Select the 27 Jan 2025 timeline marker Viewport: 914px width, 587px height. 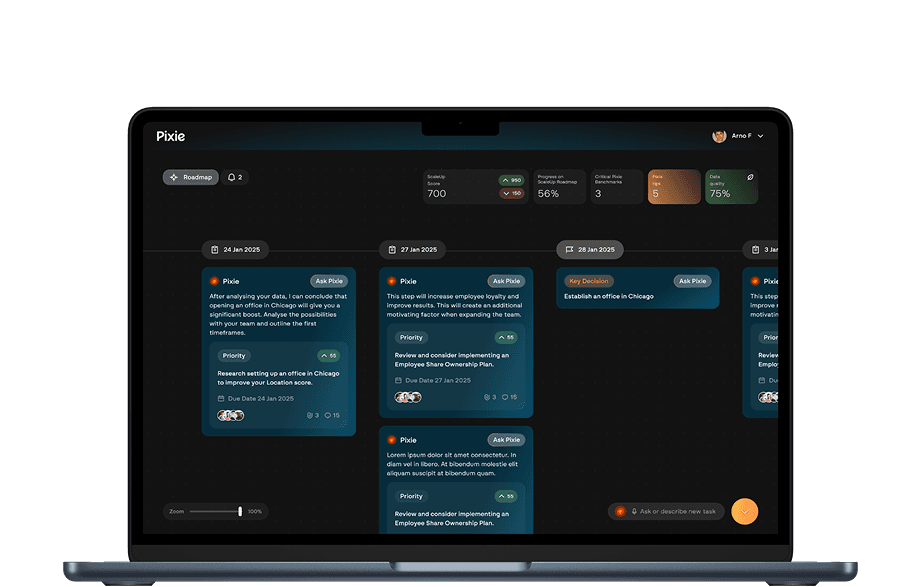click(412, 249)
